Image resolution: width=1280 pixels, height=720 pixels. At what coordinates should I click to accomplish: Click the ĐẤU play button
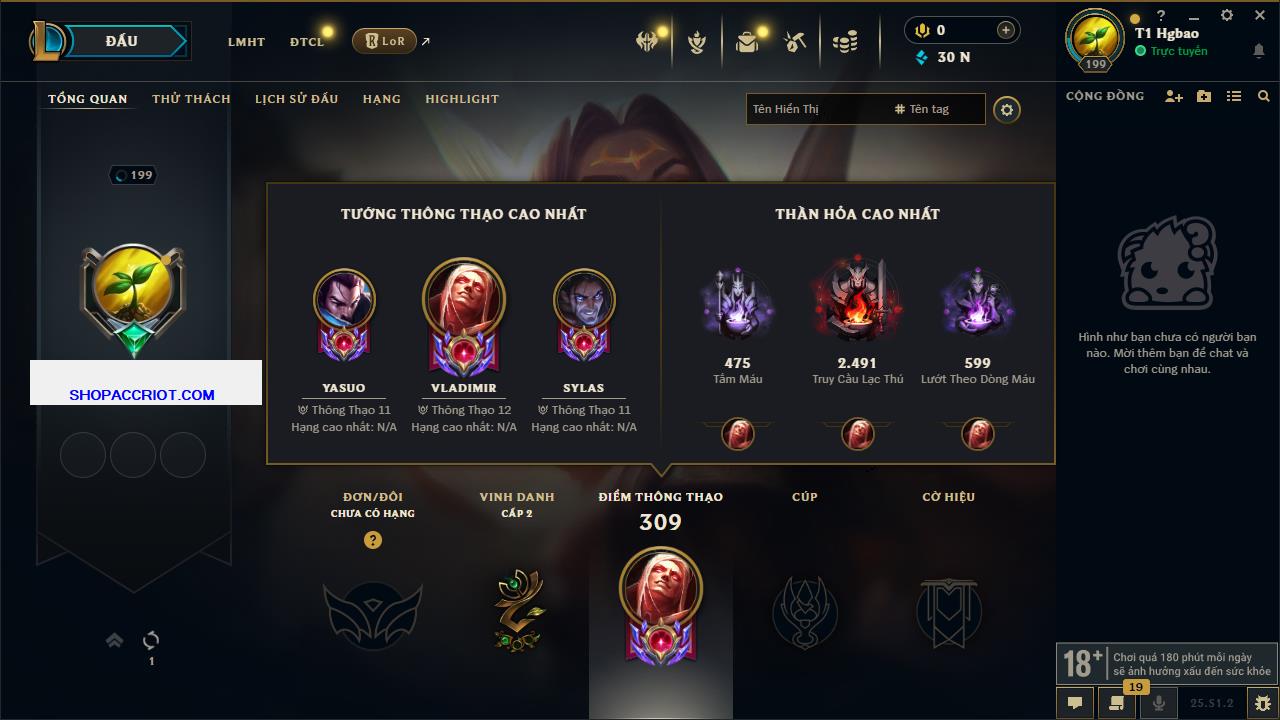pyautogui.click(x=122, y=41)
